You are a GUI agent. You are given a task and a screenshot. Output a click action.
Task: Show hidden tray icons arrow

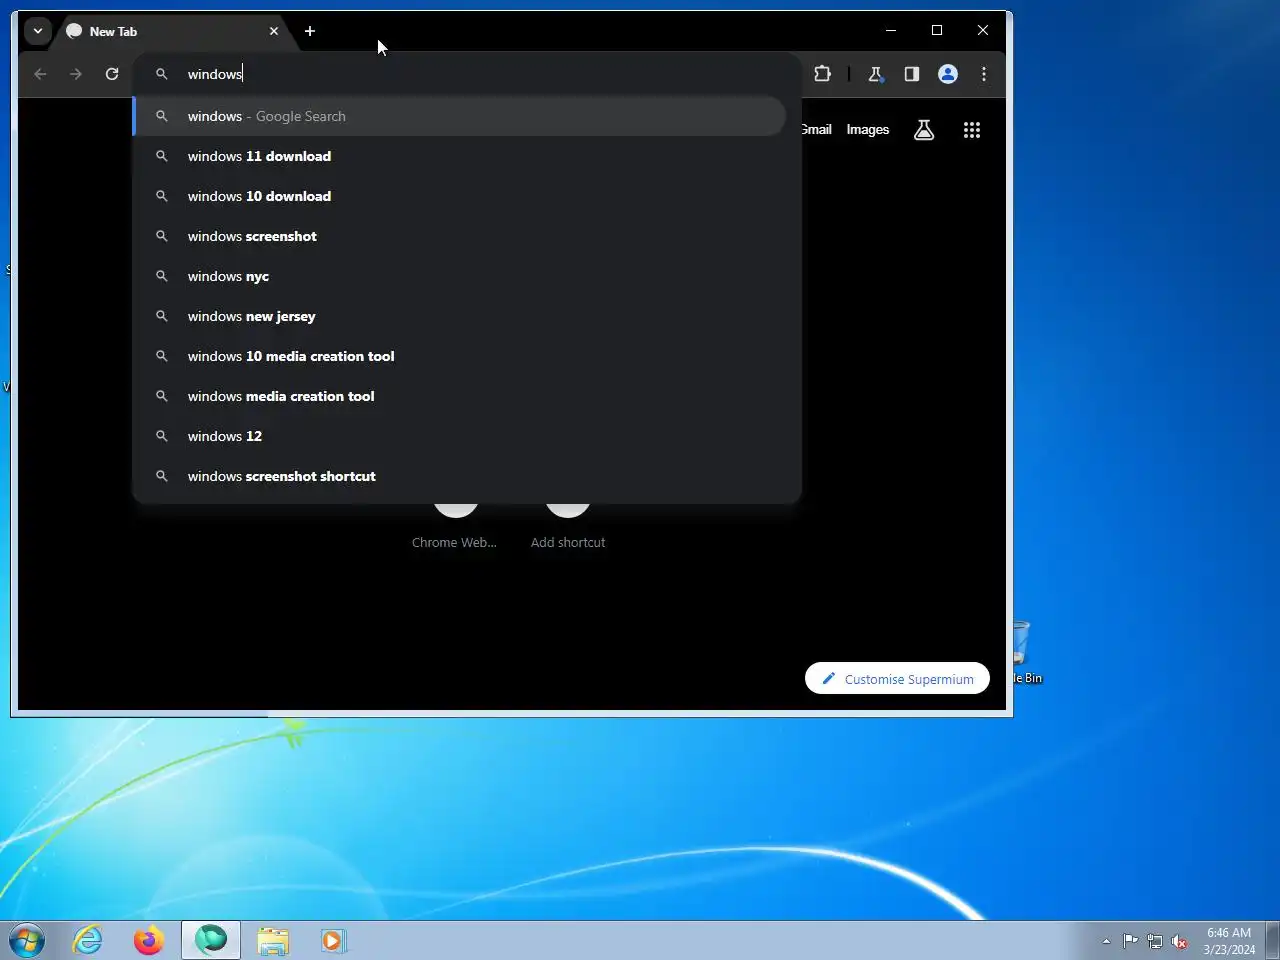pos(1106,941)
